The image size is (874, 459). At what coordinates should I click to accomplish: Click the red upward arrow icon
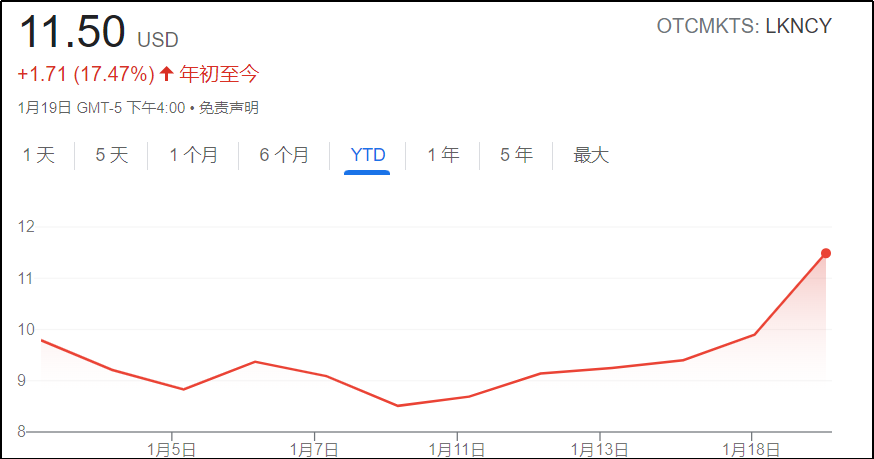point(166,74)
